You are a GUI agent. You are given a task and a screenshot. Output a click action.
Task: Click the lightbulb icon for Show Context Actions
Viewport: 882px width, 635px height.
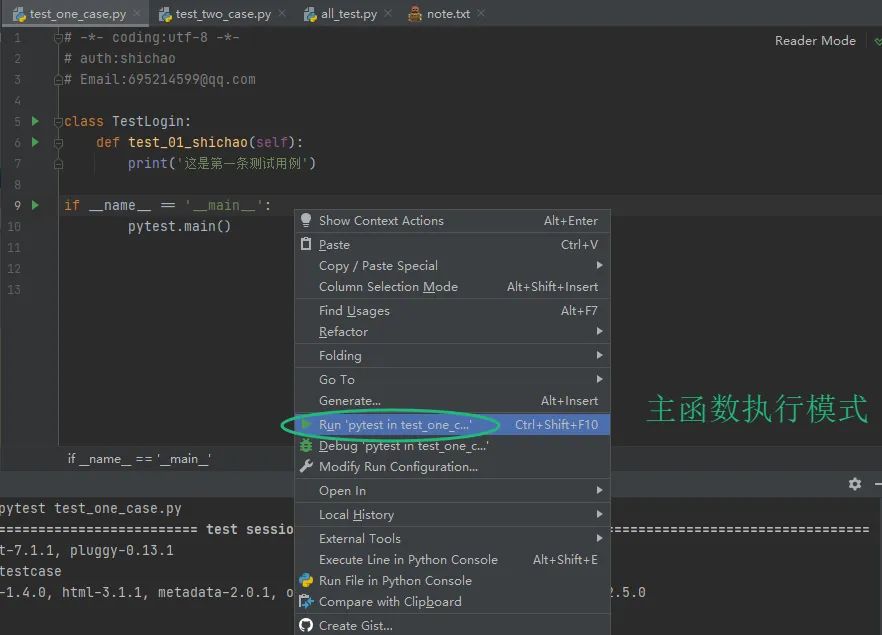[306, 220]
